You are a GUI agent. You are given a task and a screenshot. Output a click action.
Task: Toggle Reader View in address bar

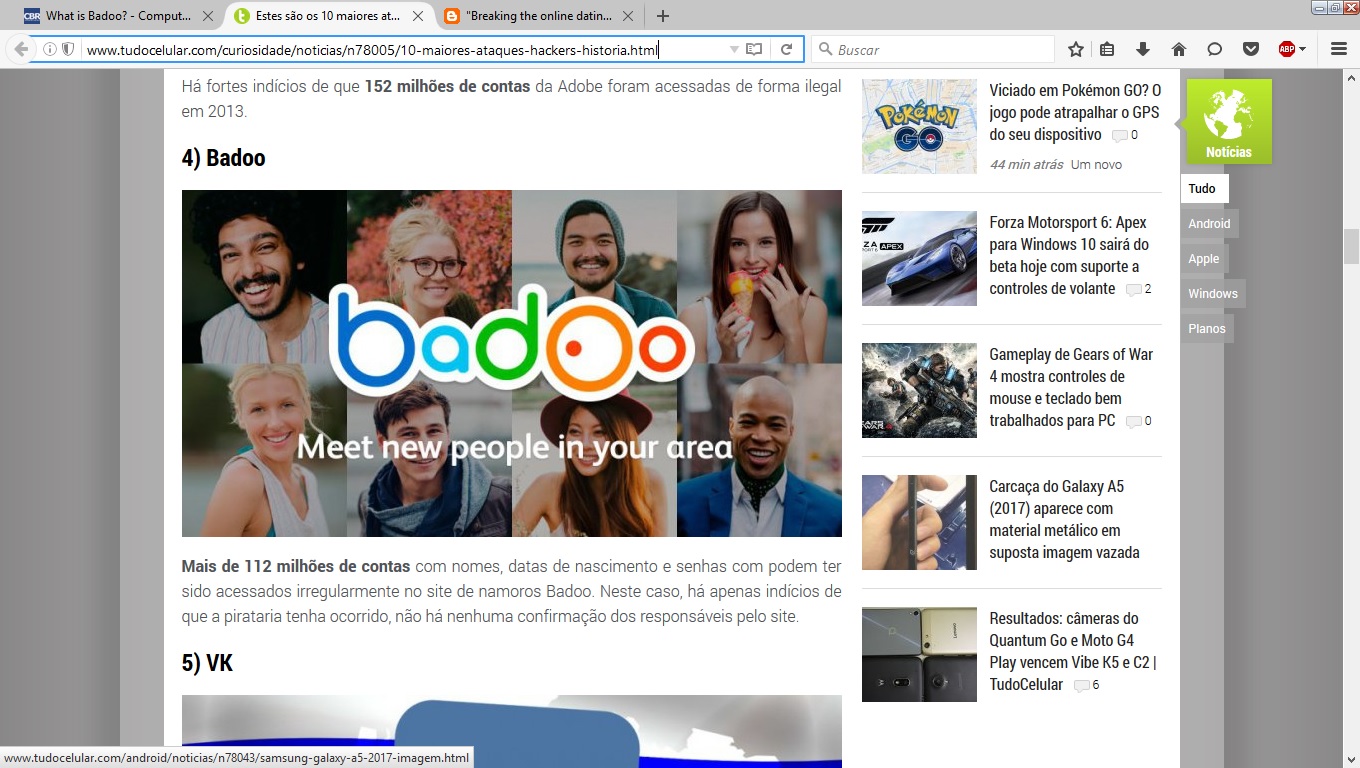[x=754, y=49]
